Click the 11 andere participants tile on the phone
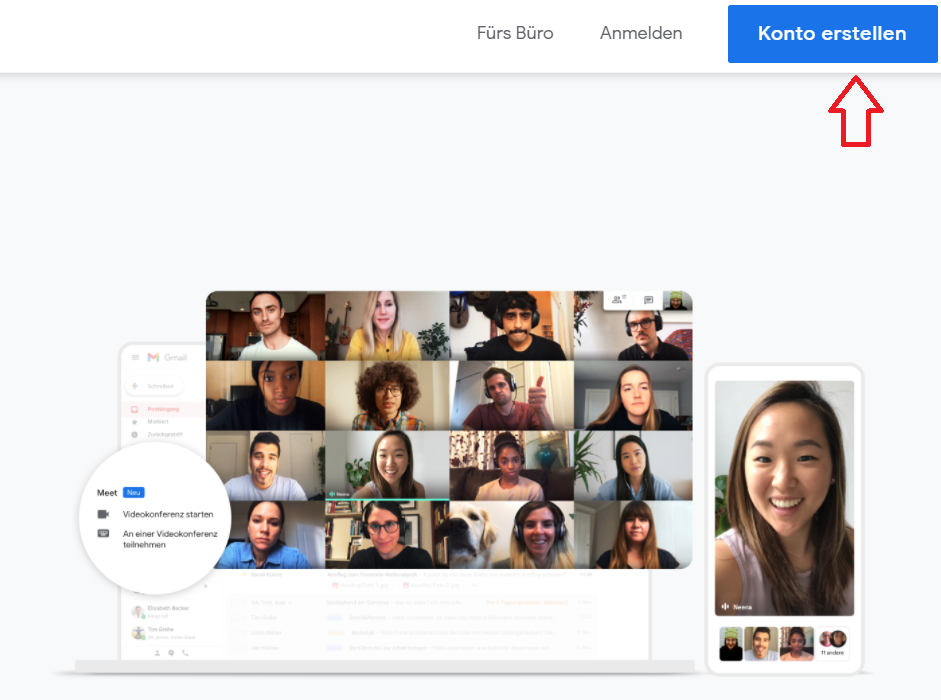This screenshot has width=941, height=700. coord(832,644)
